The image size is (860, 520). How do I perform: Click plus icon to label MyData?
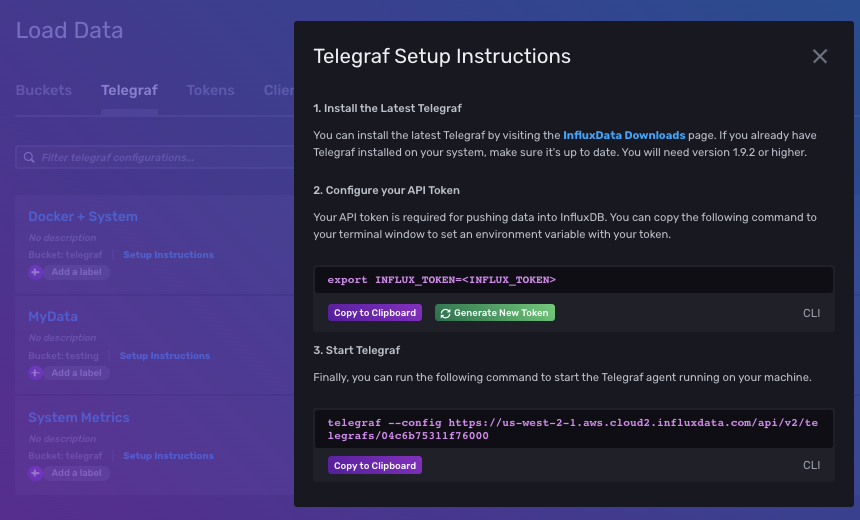[x=35, y=373]
